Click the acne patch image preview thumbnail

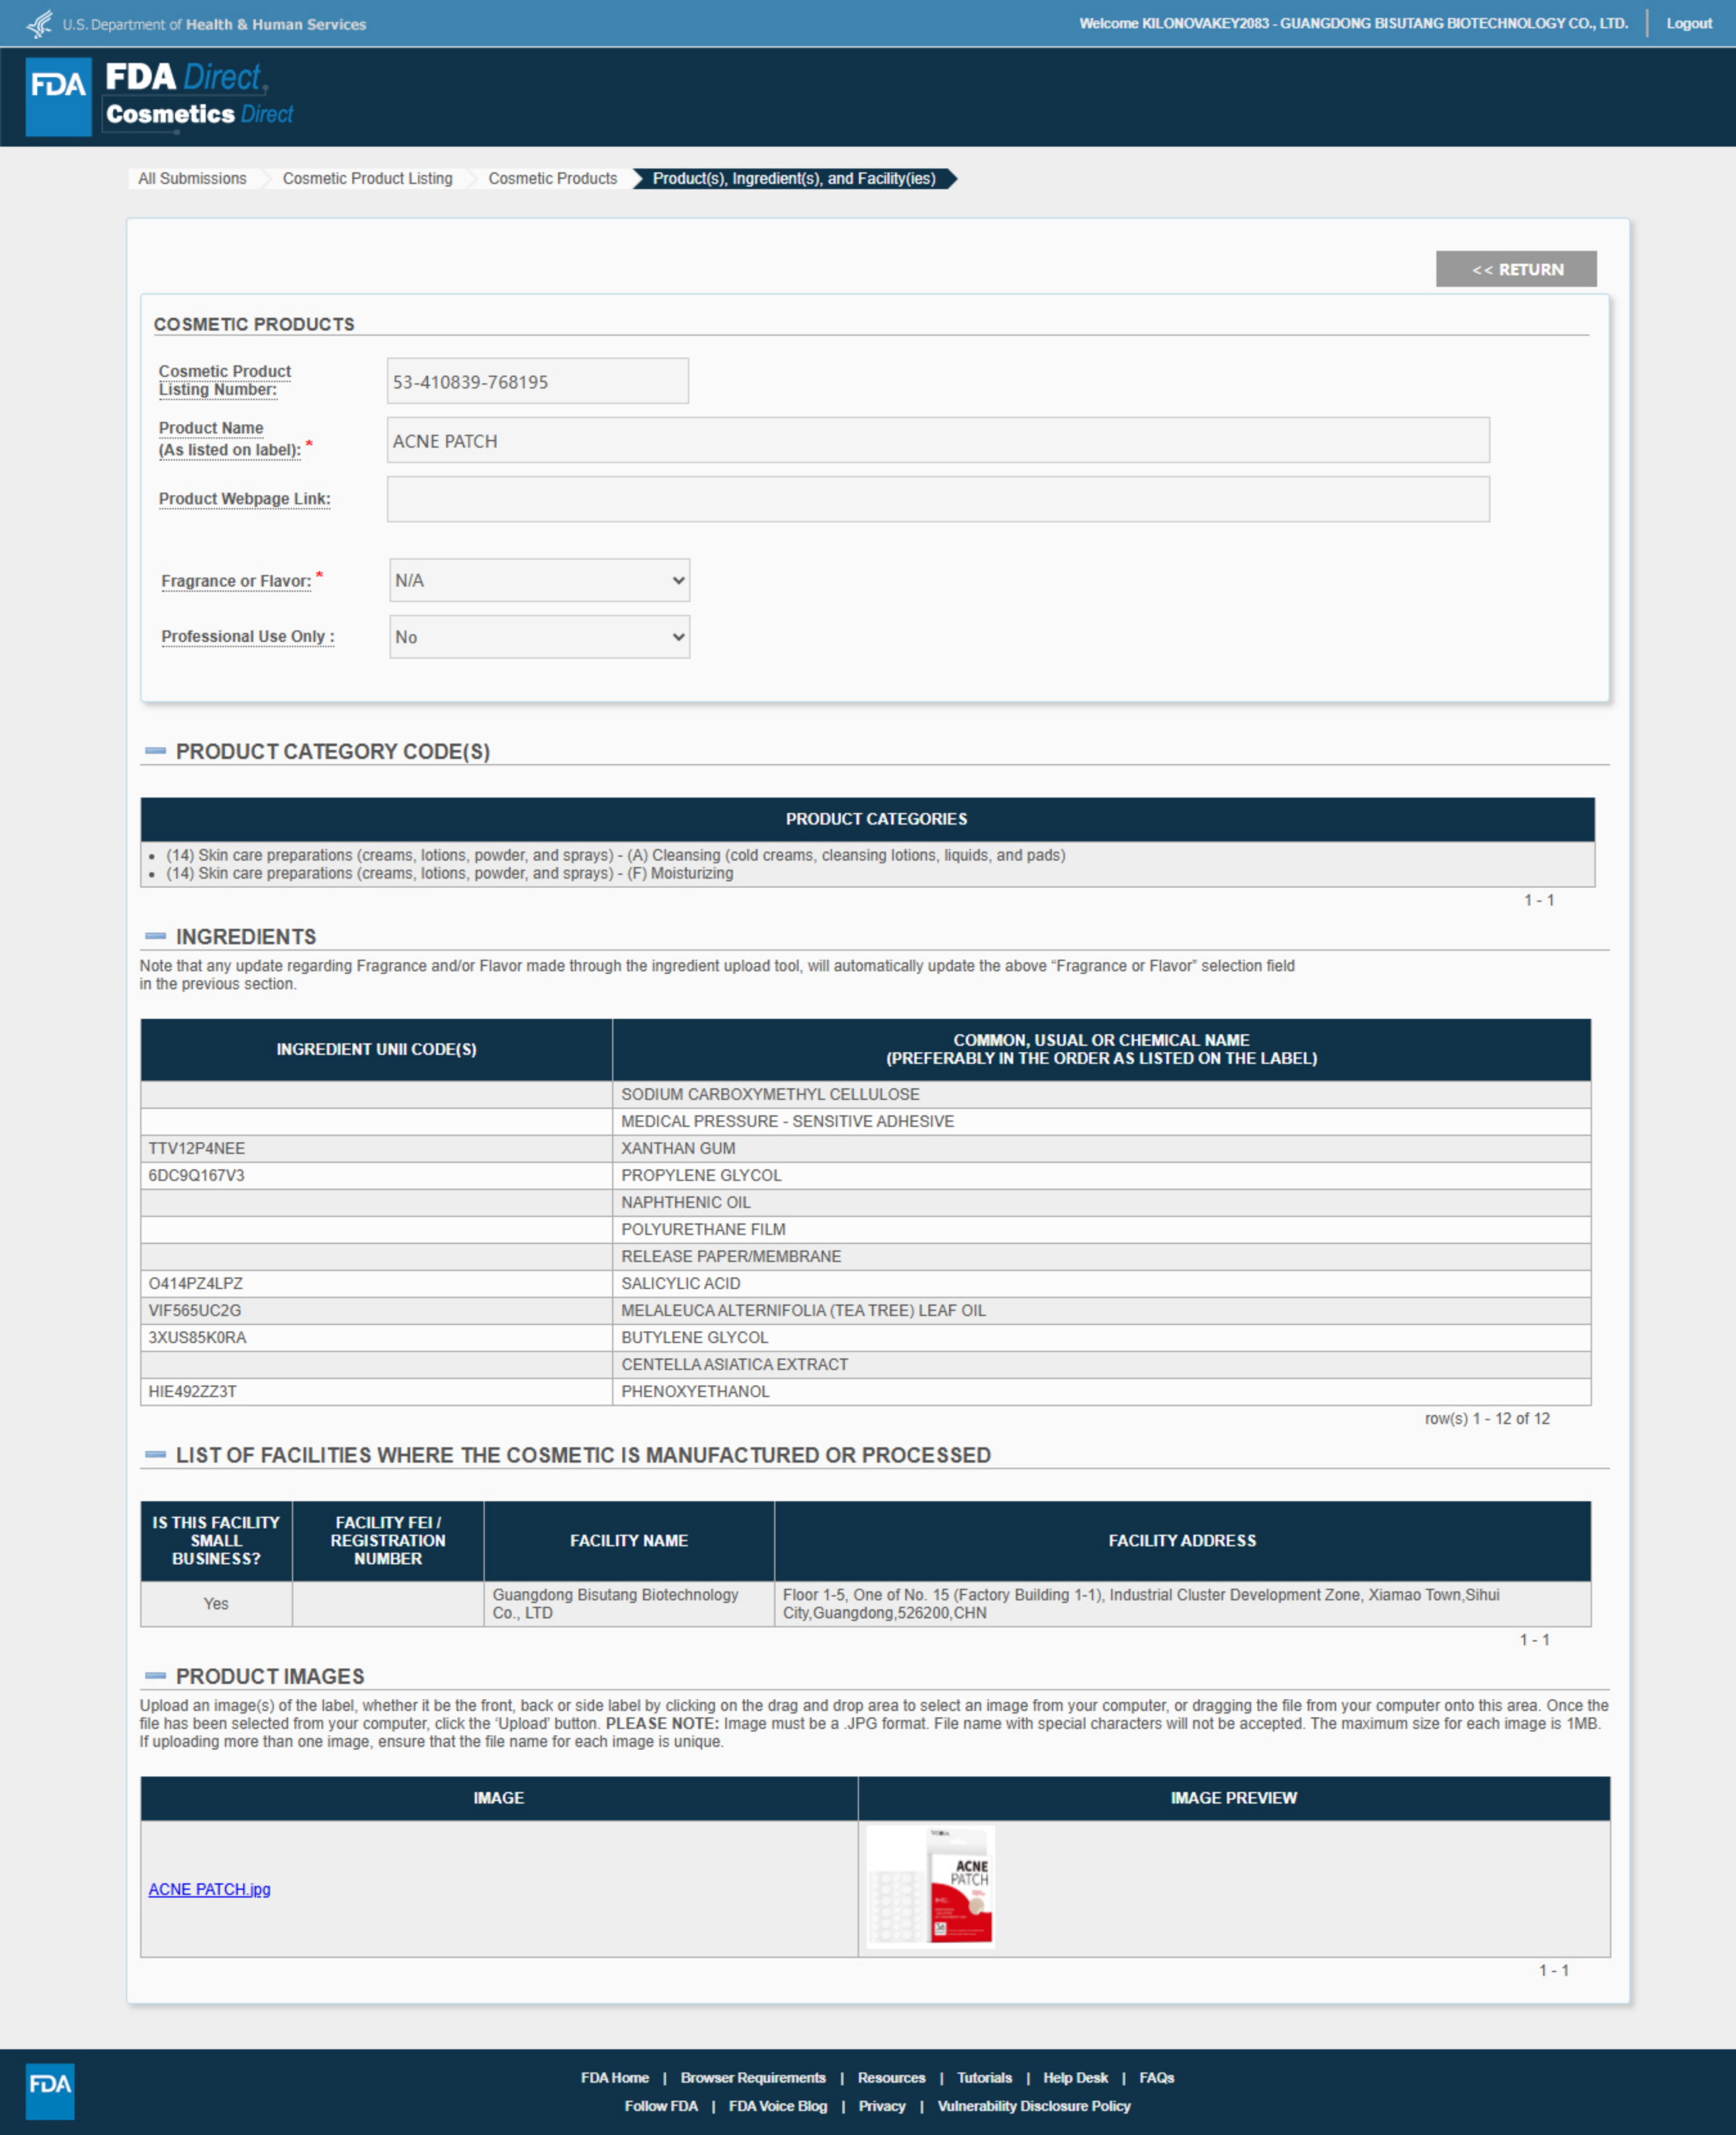(930, 1887)
